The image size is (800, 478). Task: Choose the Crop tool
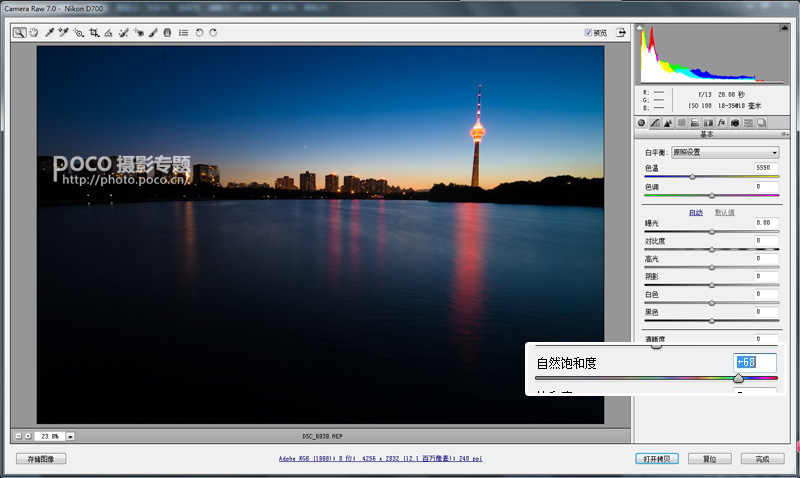click(94, 33)
